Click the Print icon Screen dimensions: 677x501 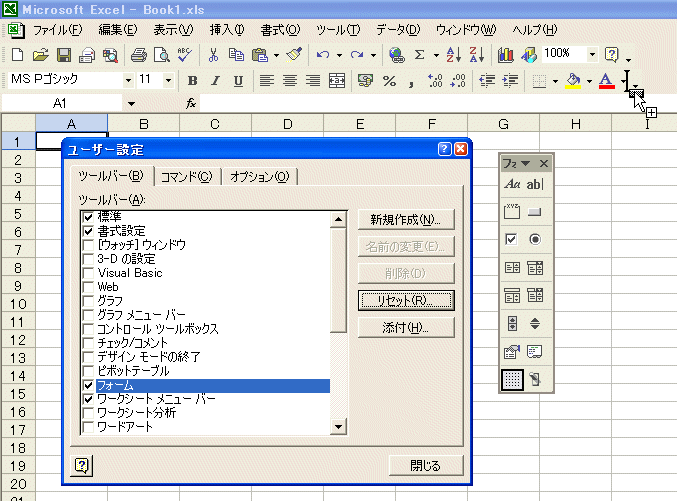(139, 55)
